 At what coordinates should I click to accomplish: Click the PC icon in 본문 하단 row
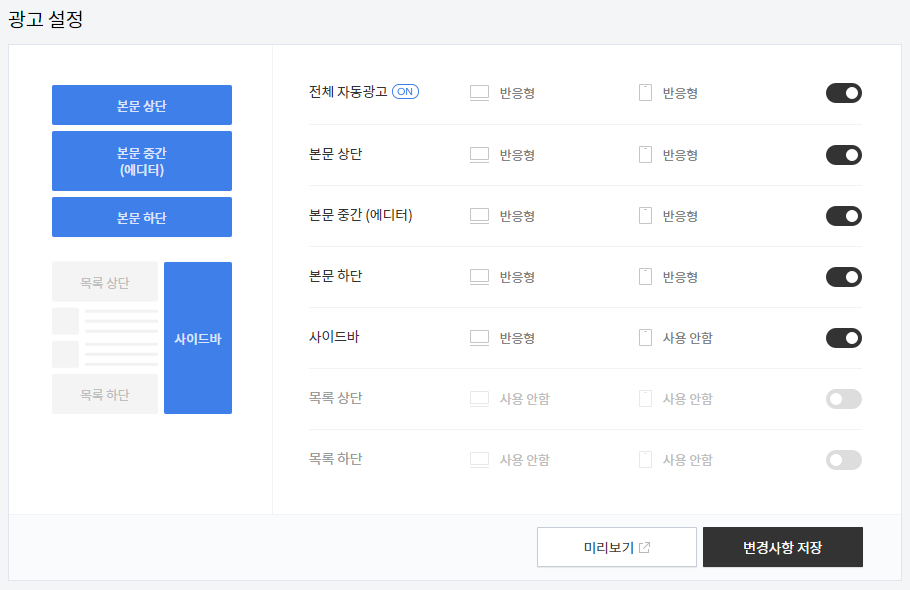pos(479,277)
